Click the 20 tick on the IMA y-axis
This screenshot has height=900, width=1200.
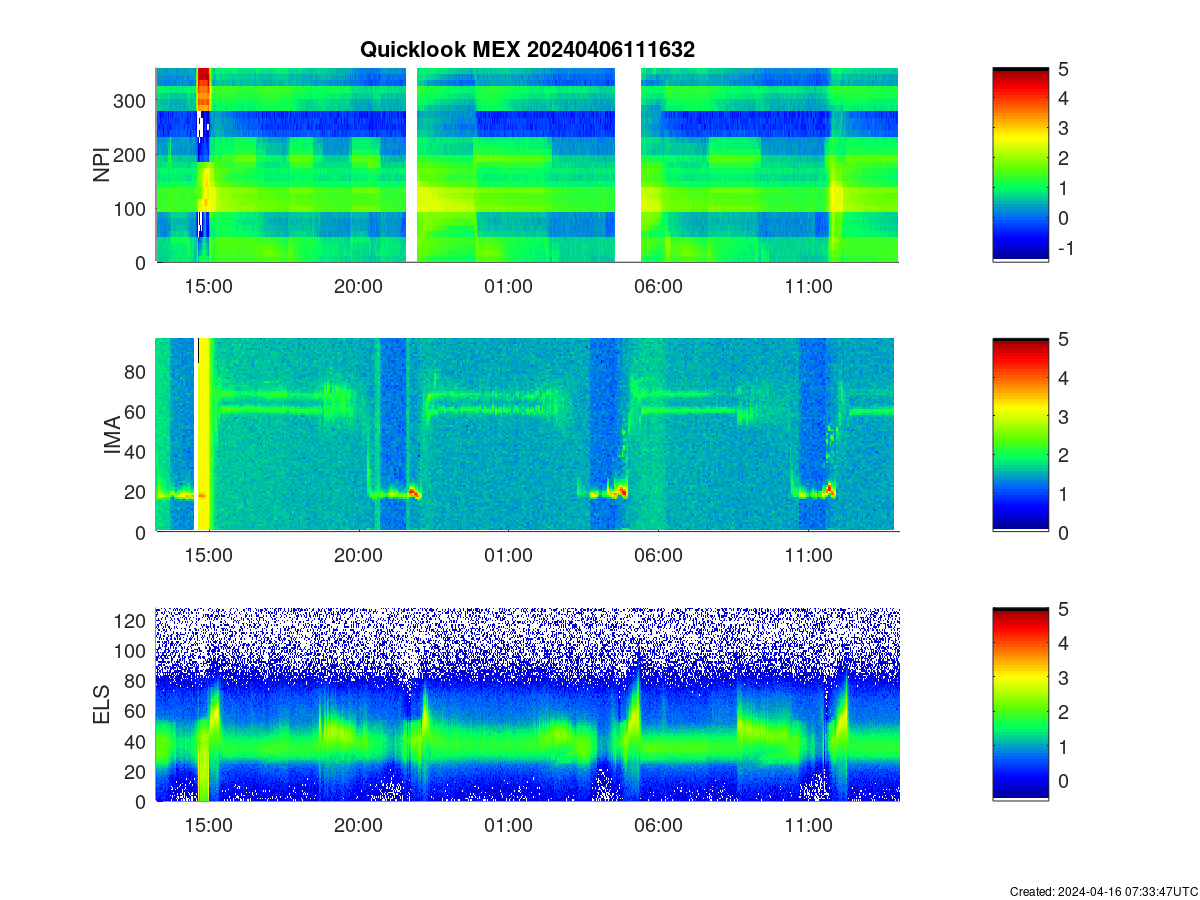pyautogui.click(x=137, y=492)
